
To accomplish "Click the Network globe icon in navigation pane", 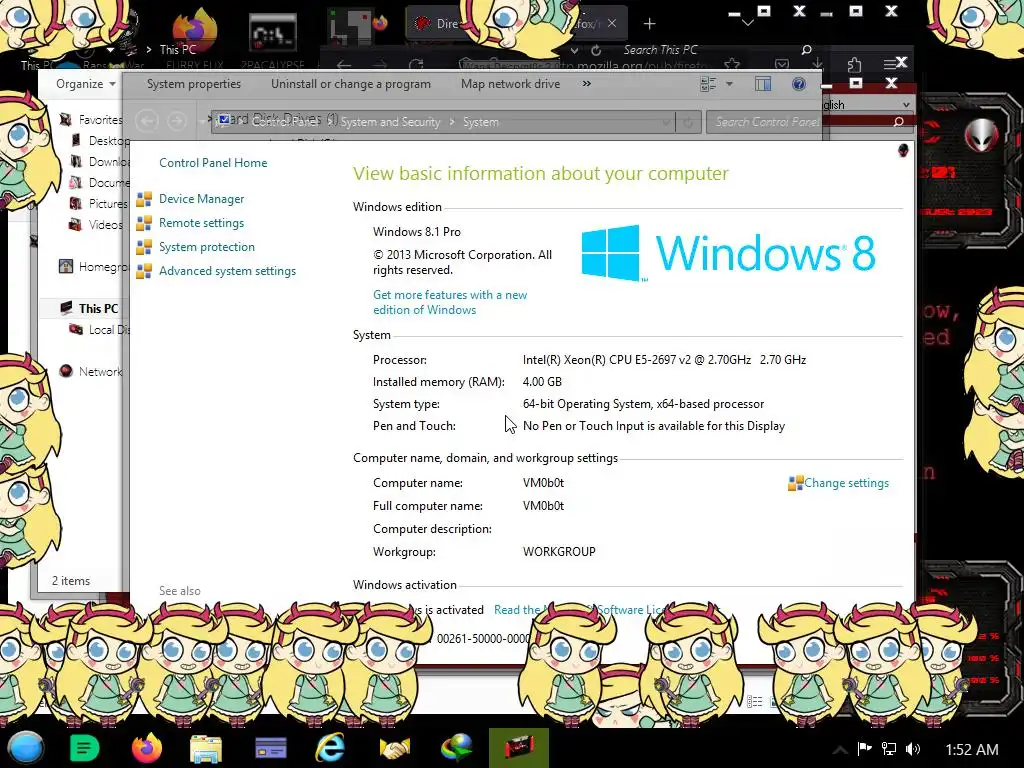I will click(65, 371).
